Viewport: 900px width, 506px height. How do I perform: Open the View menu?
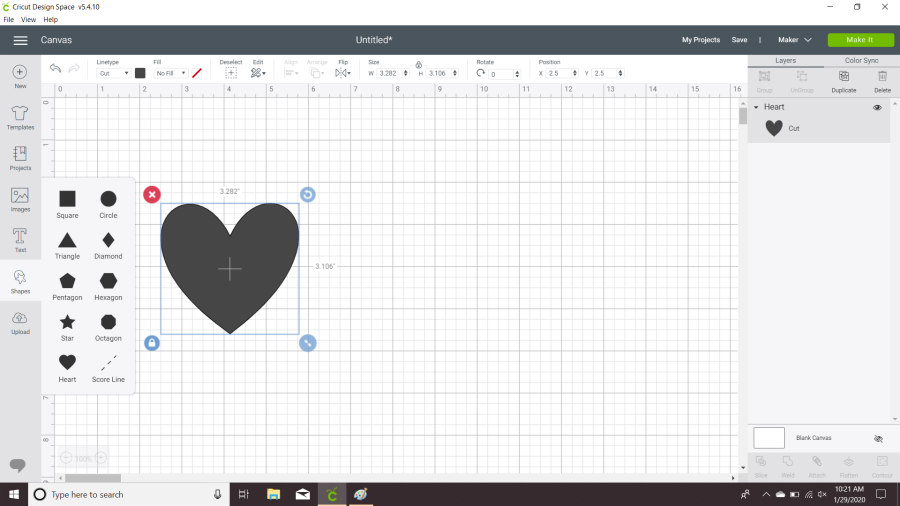tap(28, 19)
